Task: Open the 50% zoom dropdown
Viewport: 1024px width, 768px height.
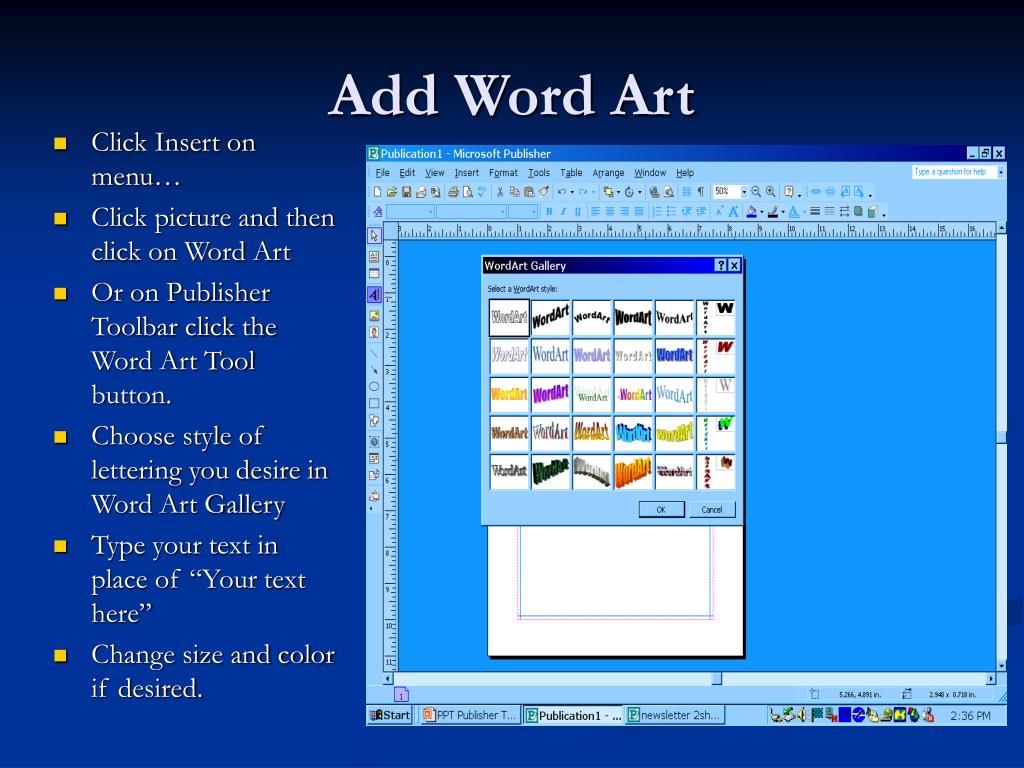Action: point(744,191)
